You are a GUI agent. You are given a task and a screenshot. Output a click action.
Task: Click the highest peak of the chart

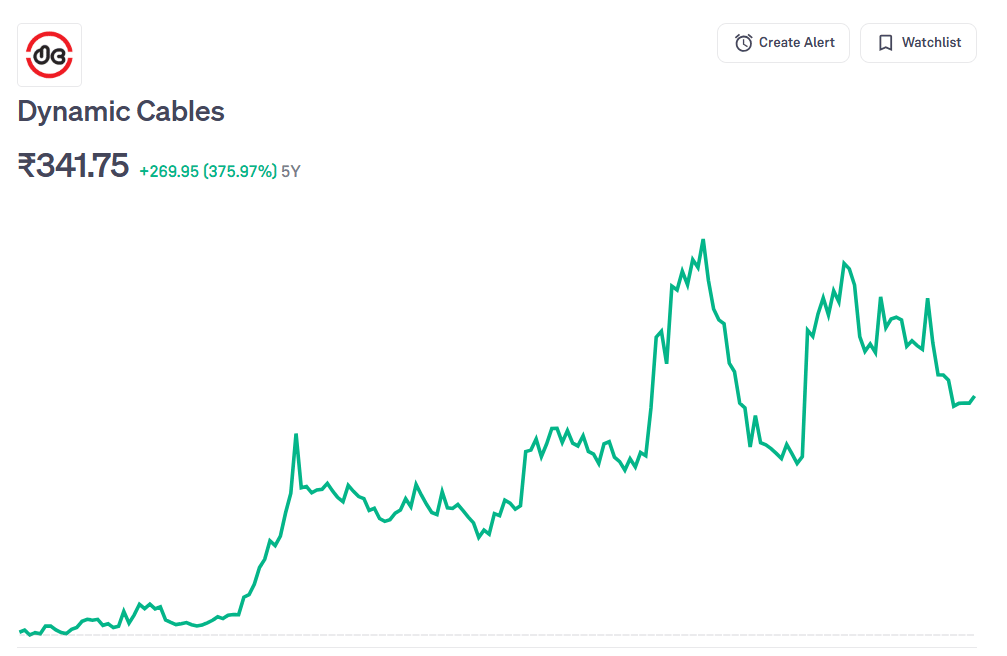point(703,240)
